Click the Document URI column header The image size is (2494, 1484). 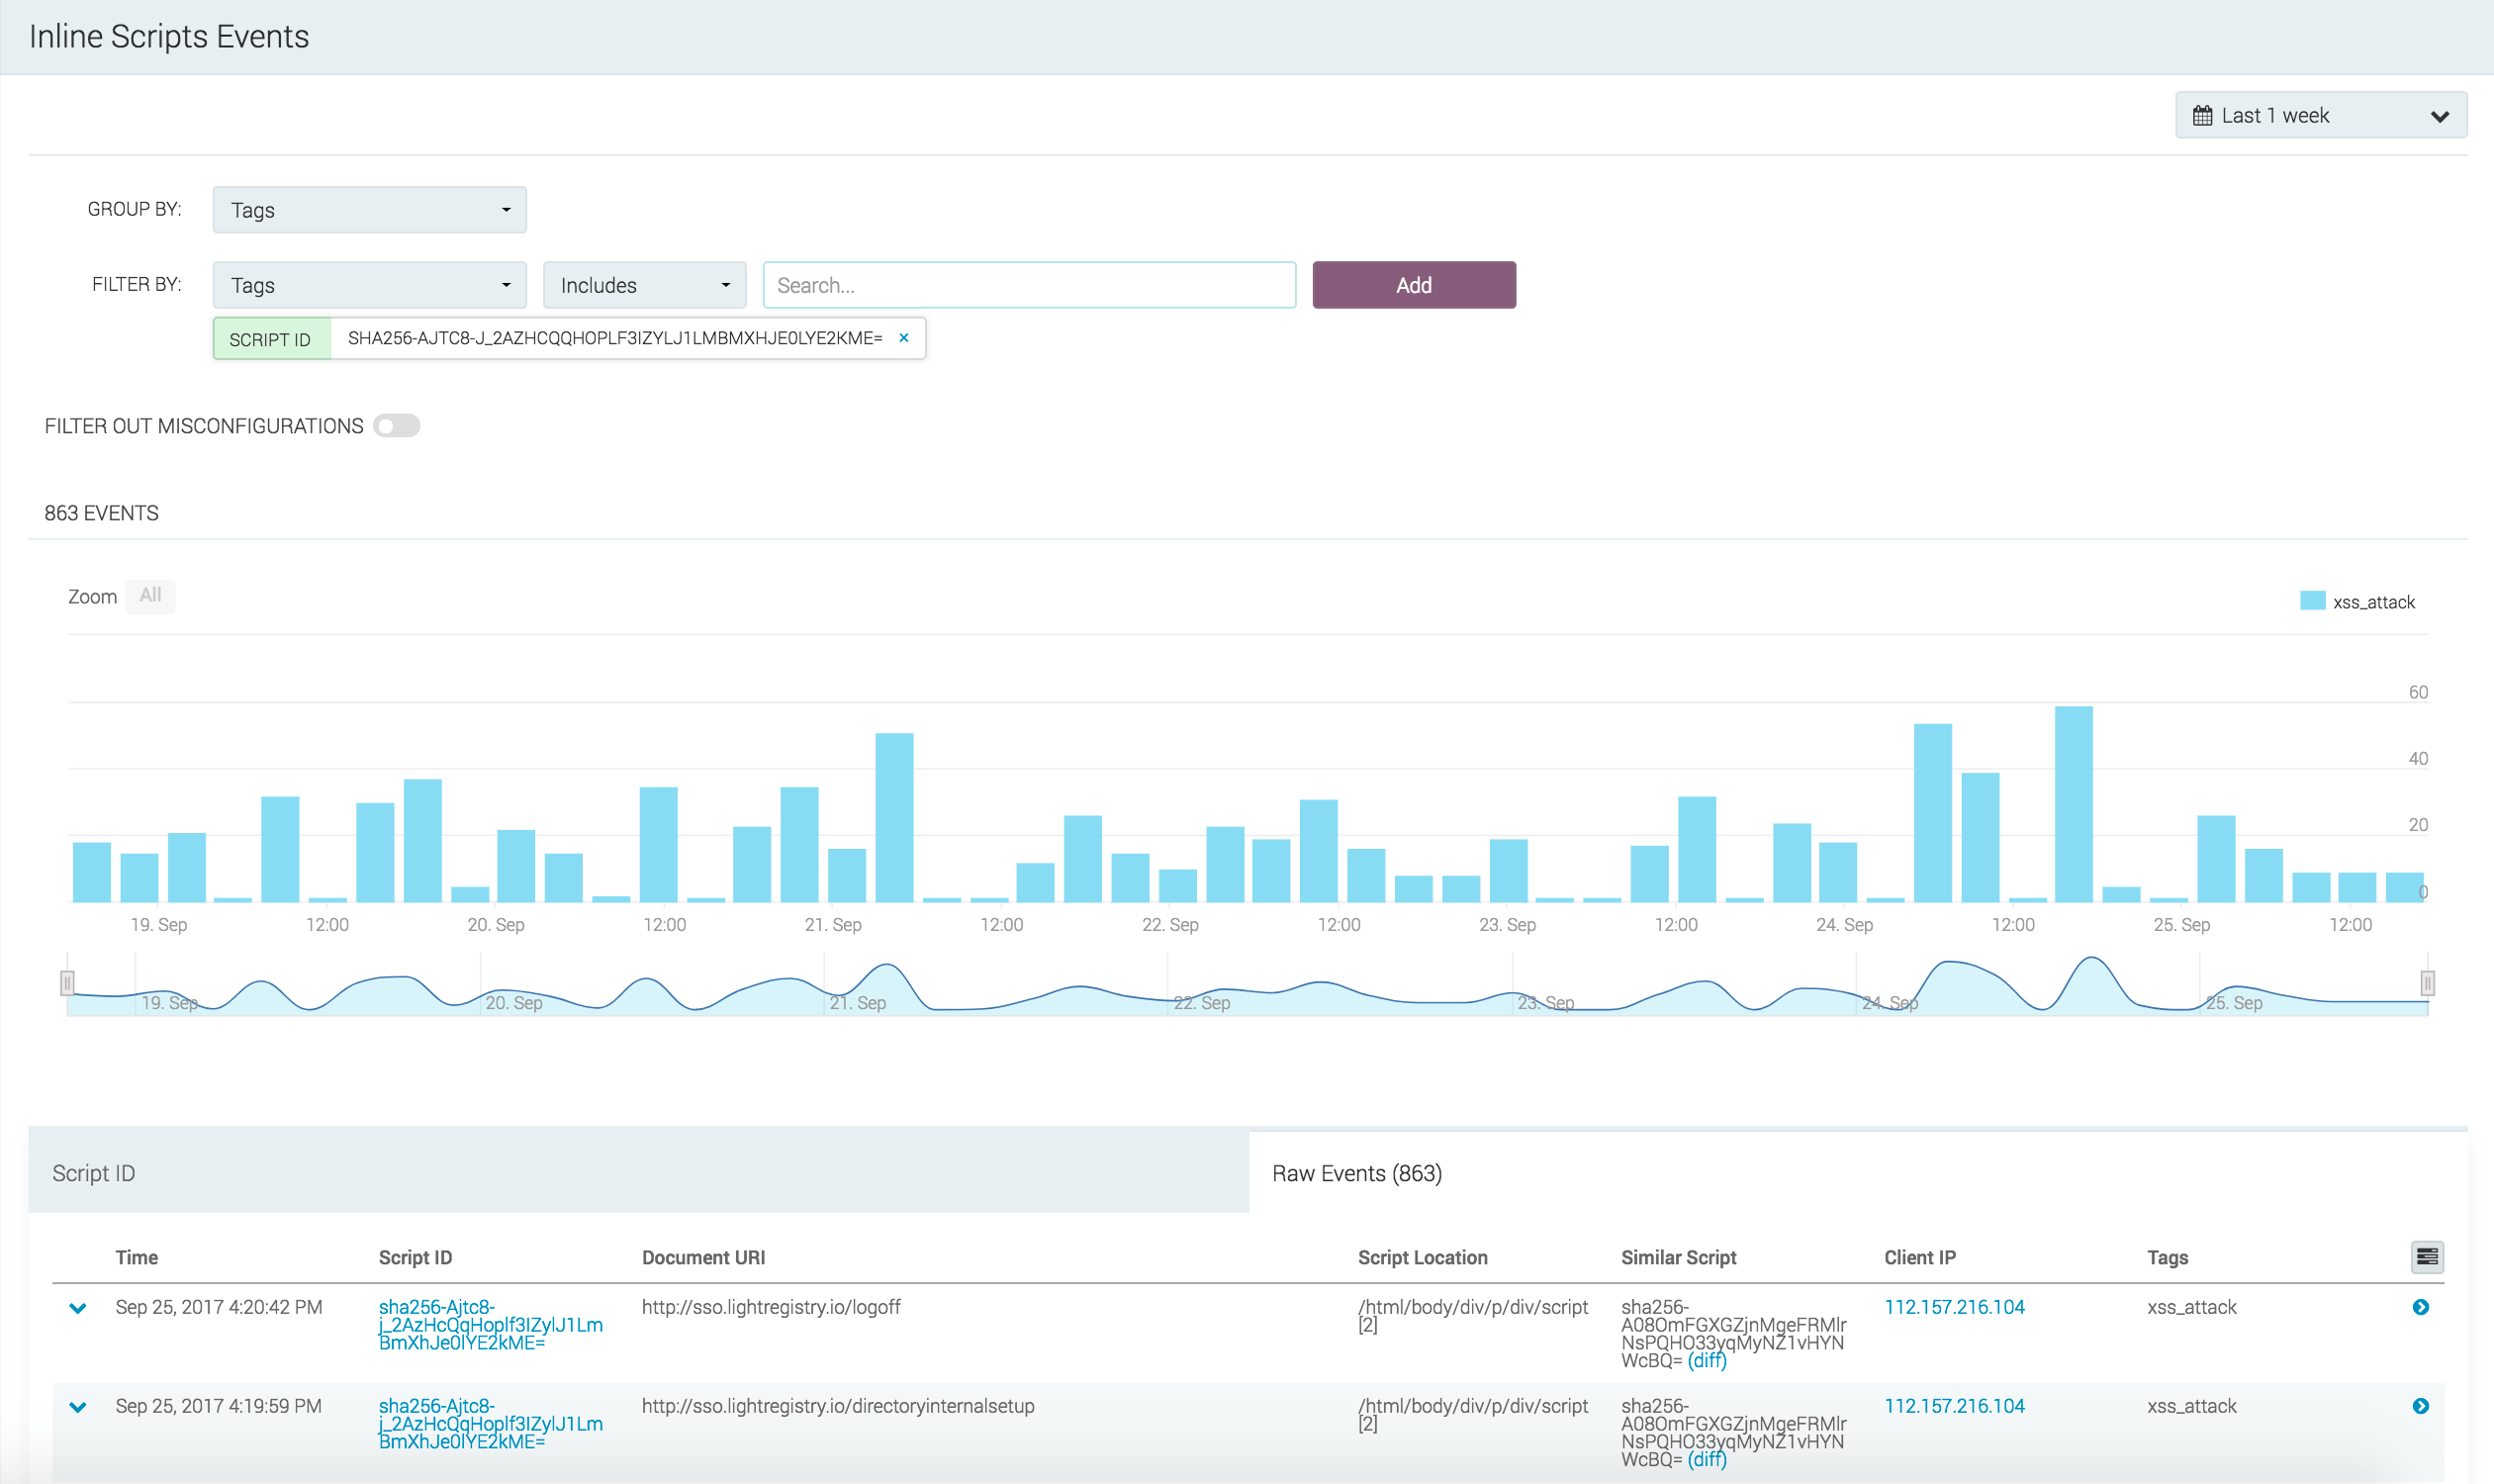point(703,1257)
